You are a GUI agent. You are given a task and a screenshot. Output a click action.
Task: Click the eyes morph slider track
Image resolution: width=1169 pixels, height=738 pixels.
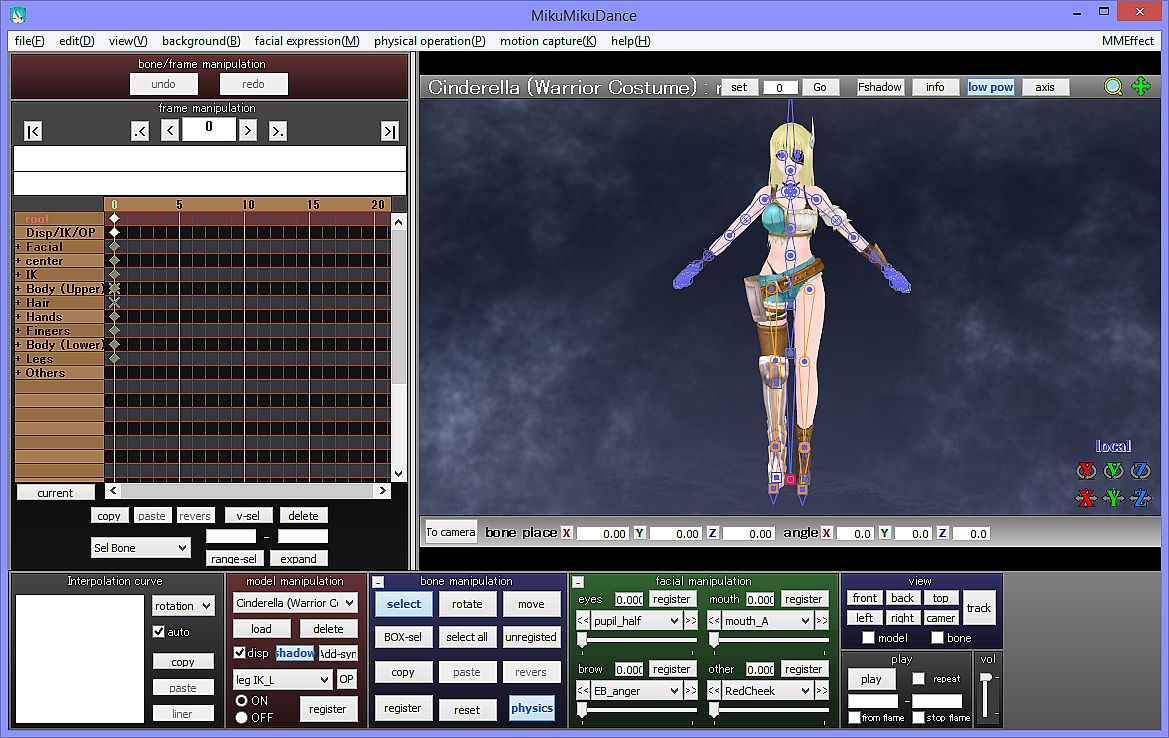point(640,639)
